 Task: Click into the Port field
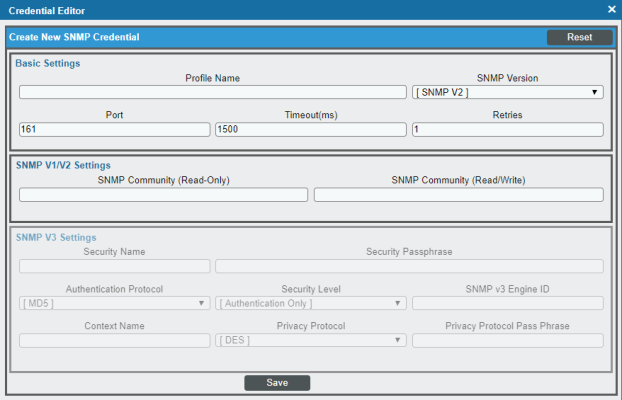[x=115, y=130]
